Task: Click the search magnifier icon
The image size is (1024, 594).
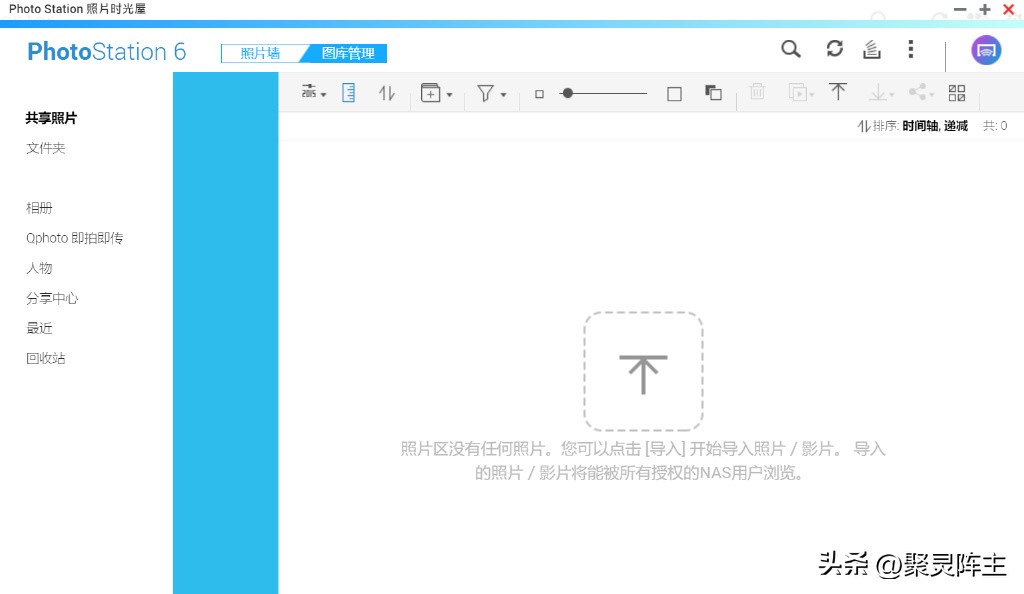Action: tap(790, 50)
